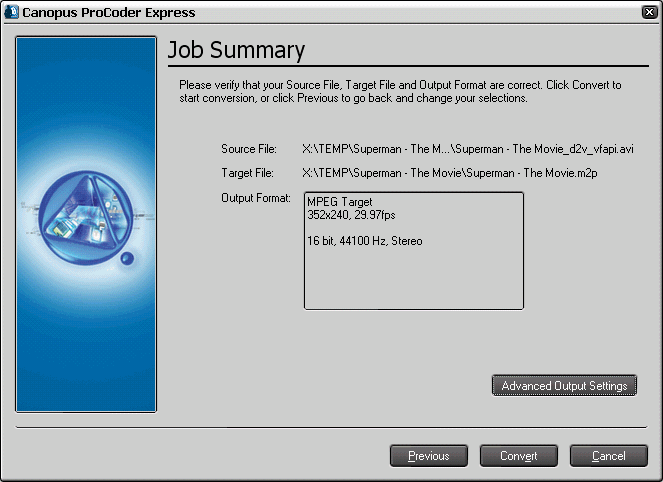This screenshot has height=482, width=663.
Task: Click the Canopus app icon in title bar
Action: point(11,13)
